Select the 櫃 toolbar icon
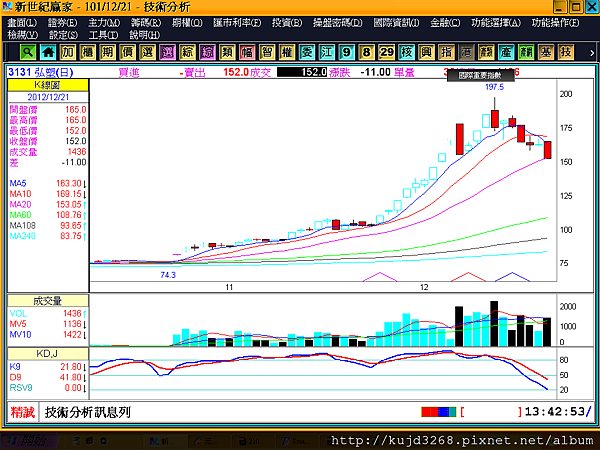600x450 pixels. coord(88,52)
